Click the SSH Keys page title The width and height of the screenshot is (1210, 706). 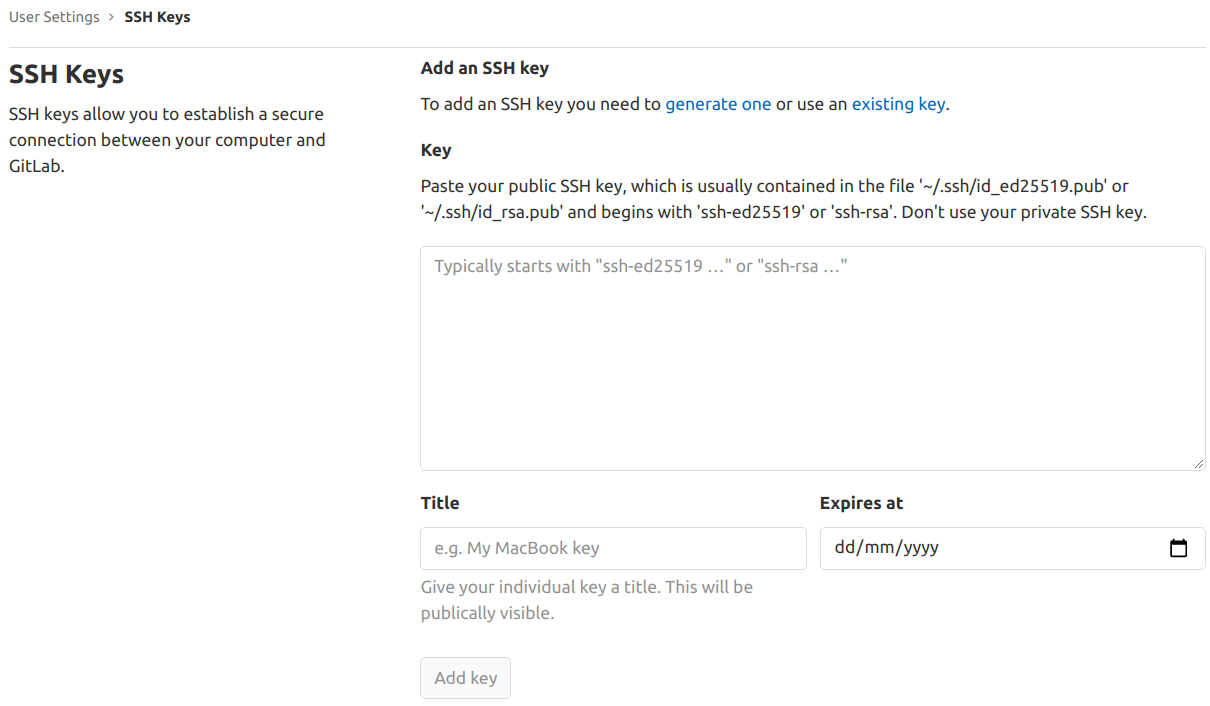pyautogui.click(x=66, y=74)
